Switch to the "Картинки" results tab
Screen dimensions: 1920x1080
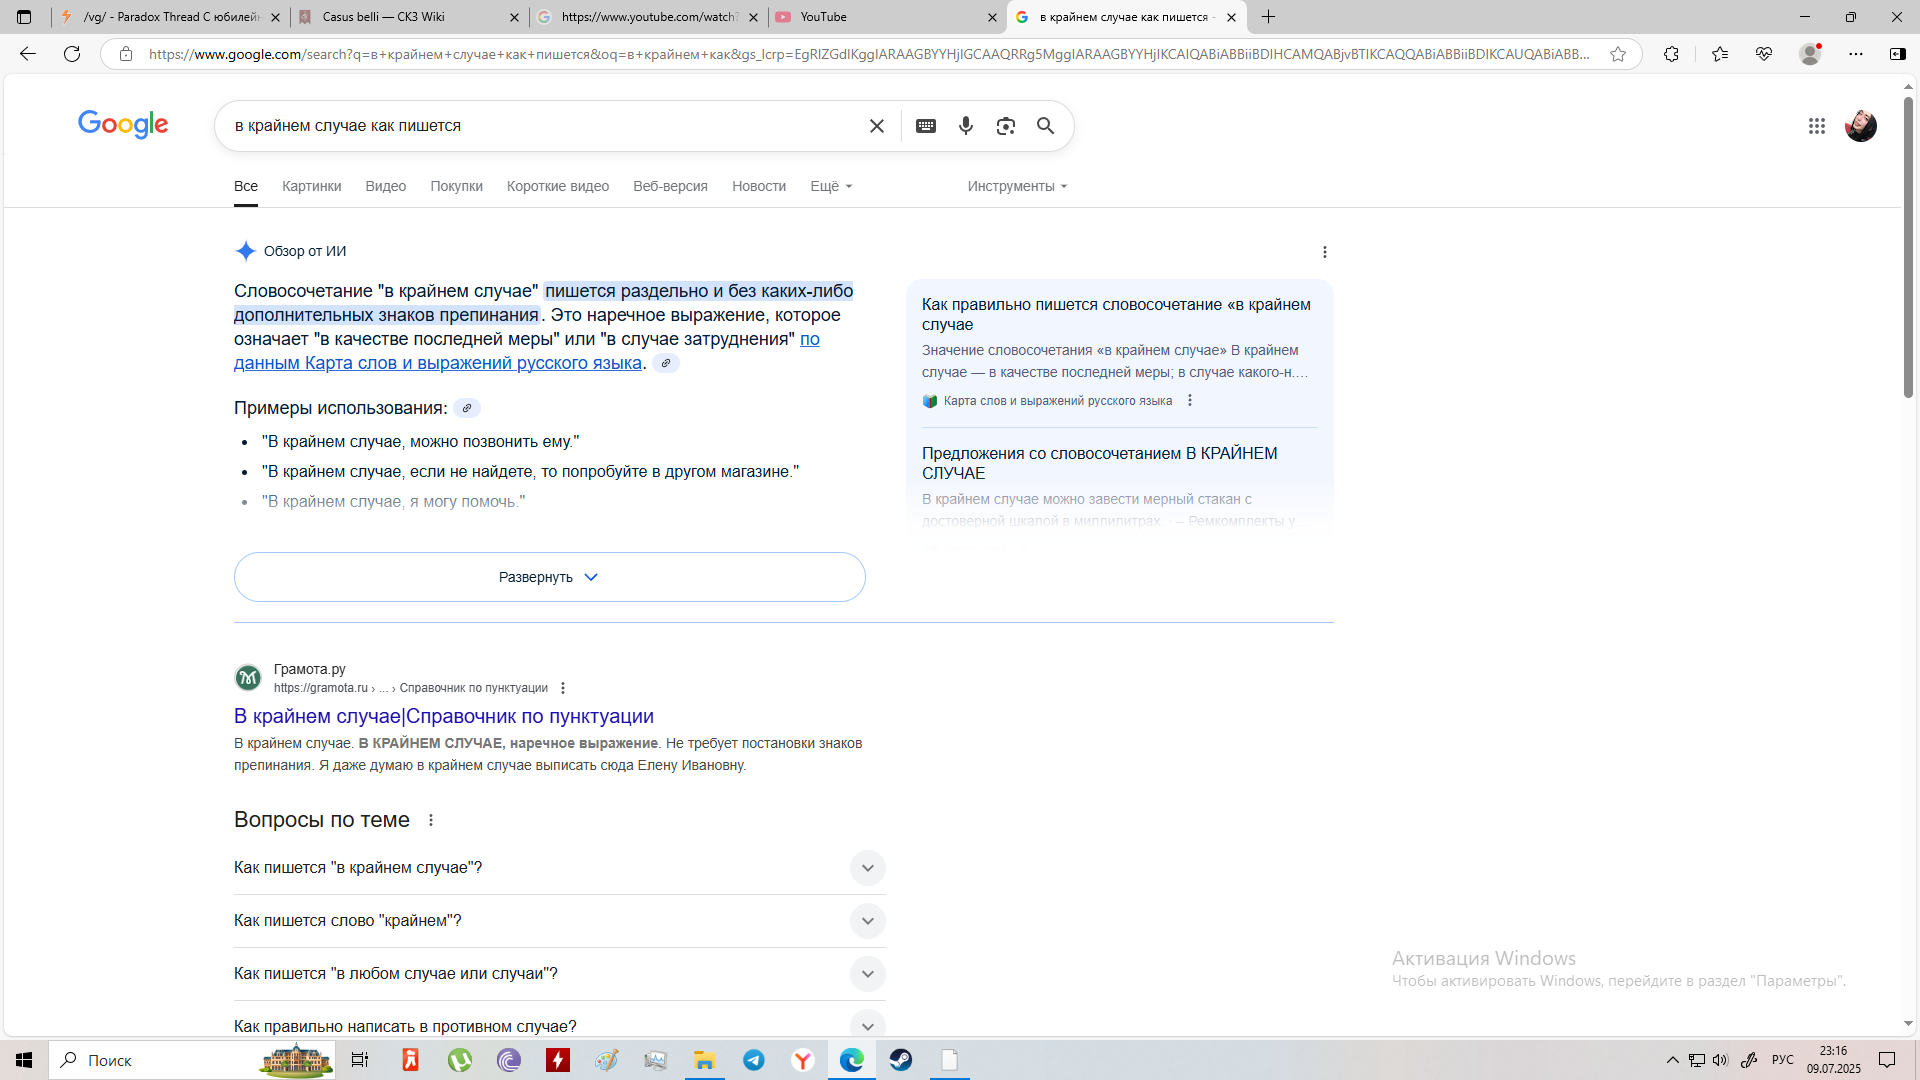pos(311,186)
